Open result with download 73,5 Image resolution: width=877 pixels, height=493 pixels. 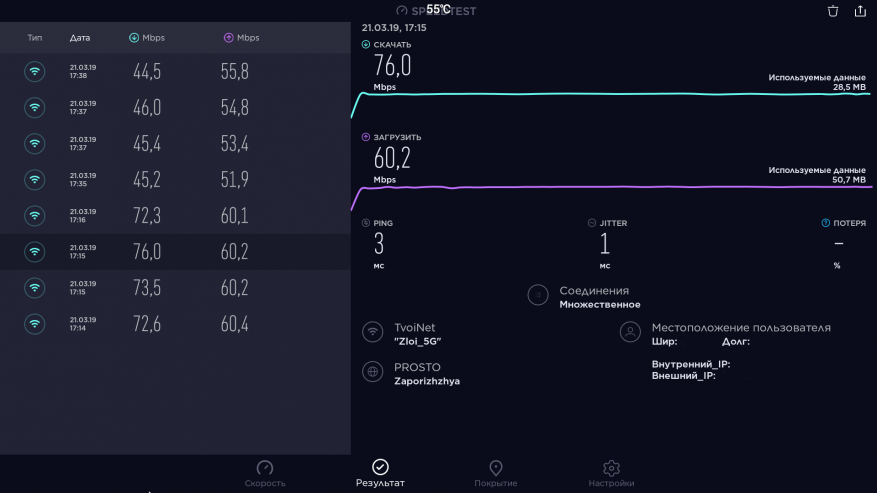(175, 288)
